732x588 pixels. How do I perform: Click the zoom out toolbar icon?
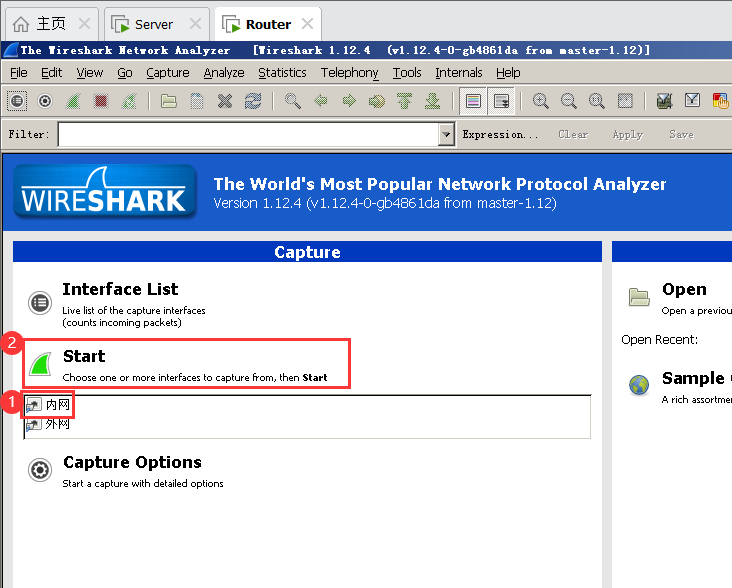tap(569, 101)
